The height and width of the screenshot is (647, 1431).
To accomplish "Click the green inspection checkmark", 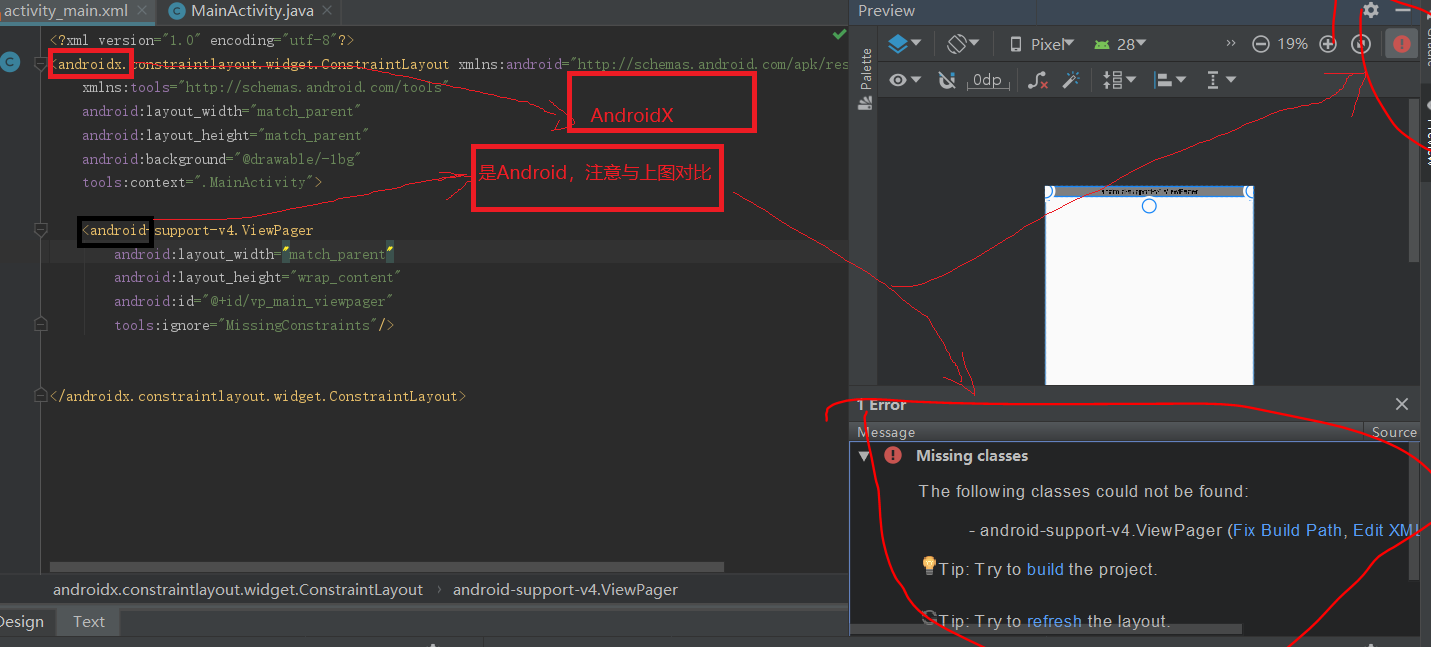I will coord(839,35).
